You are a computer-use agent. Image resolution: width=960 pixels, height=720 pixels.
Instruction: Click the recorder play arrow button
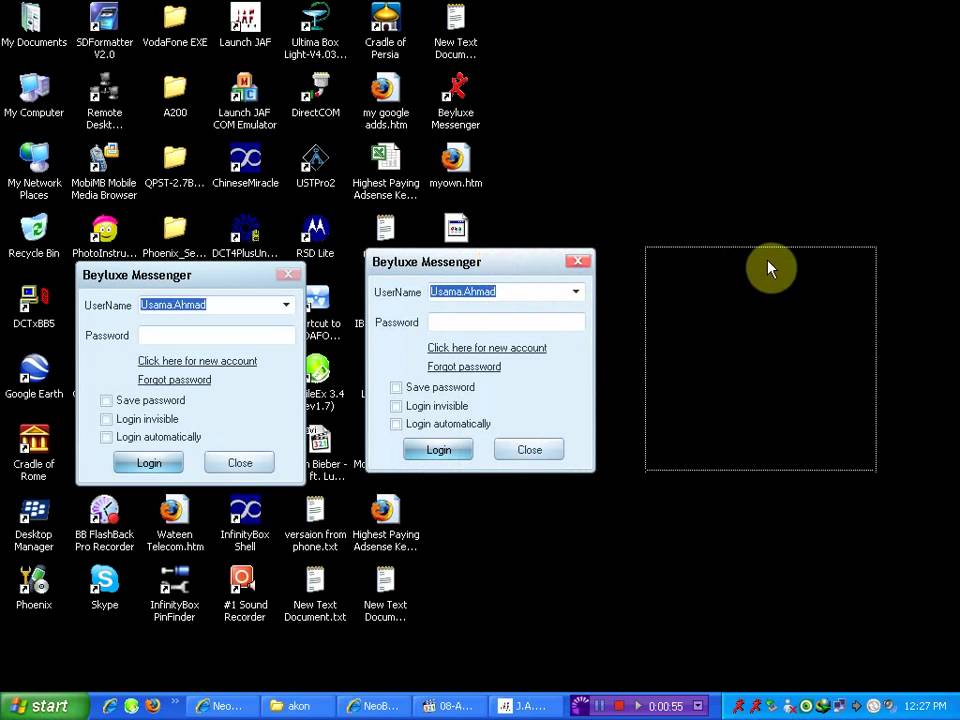pyautogui.click(x=638, y=706)
